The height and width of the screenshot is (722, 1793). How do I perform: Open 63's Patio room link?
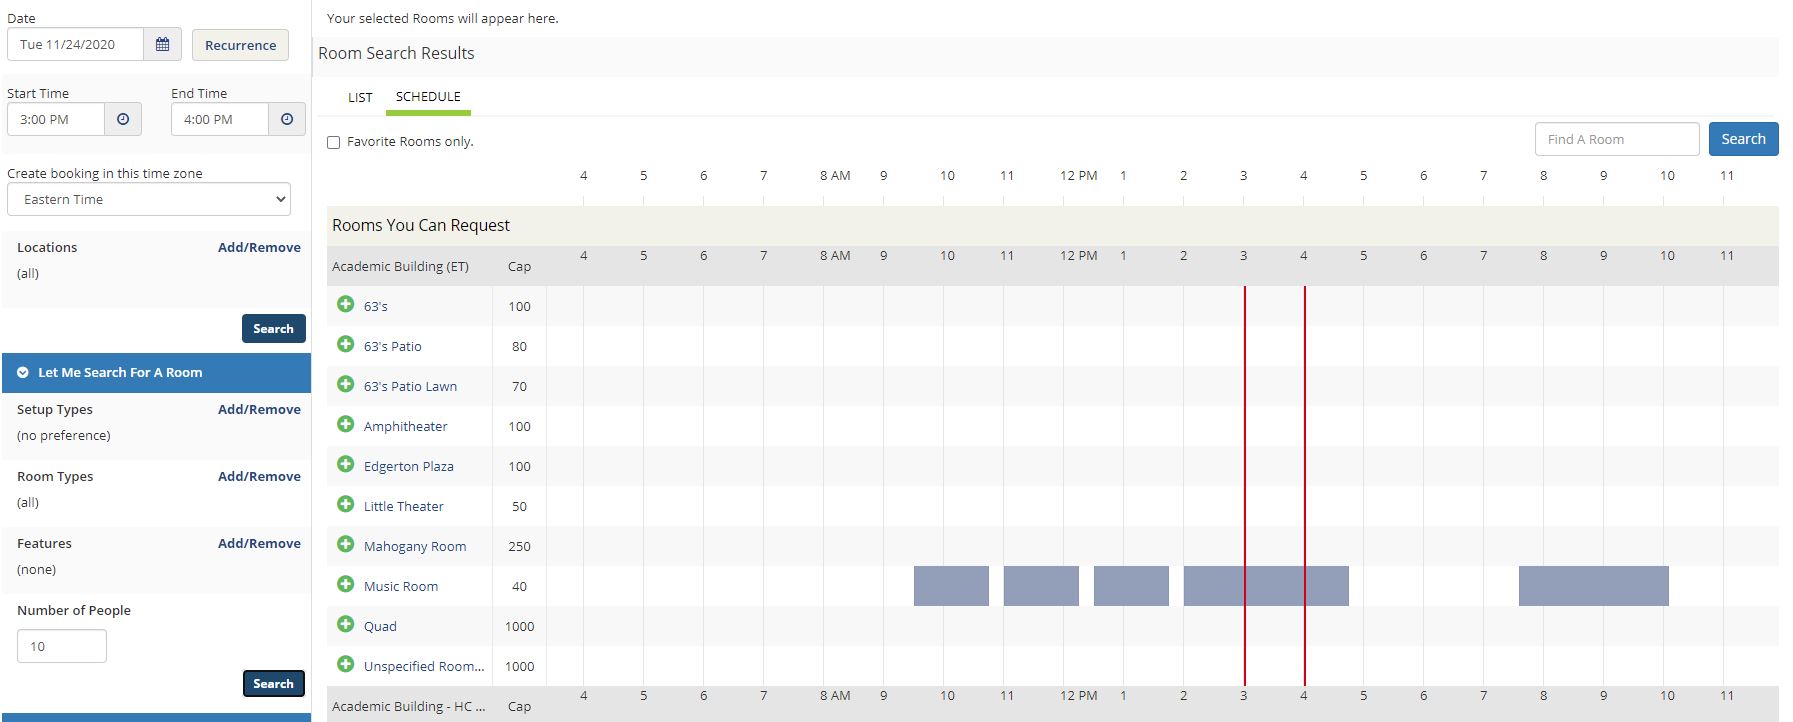tap(393, 346)
